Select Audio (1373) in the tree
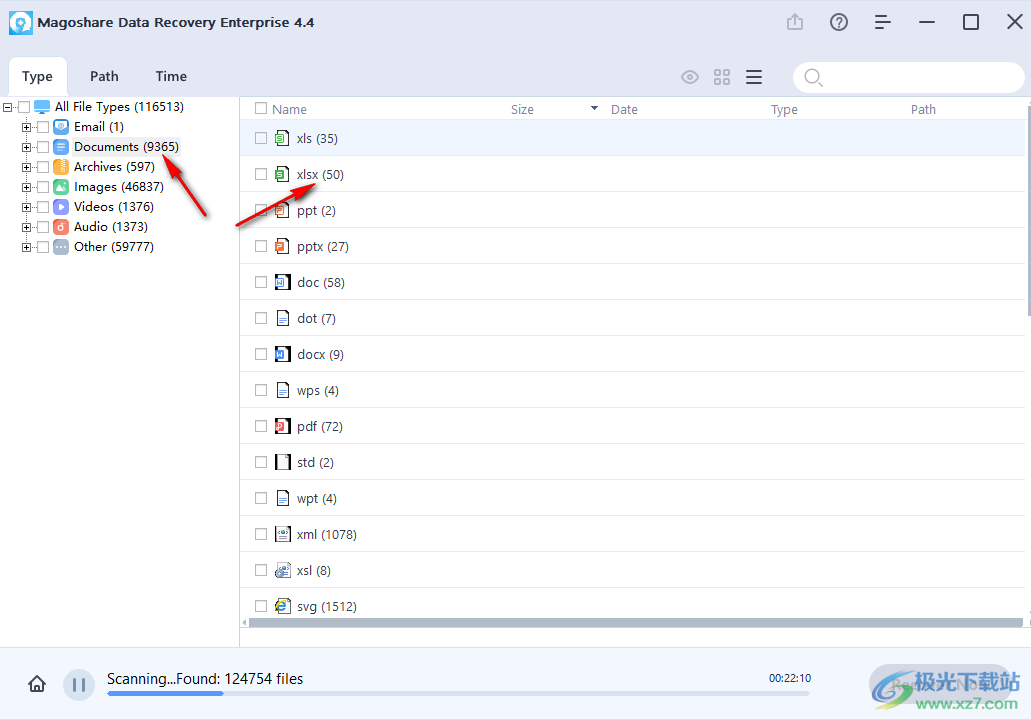The height and width of the screenshot is (720, 1031). pyautogui.click(x=110, y=226)
